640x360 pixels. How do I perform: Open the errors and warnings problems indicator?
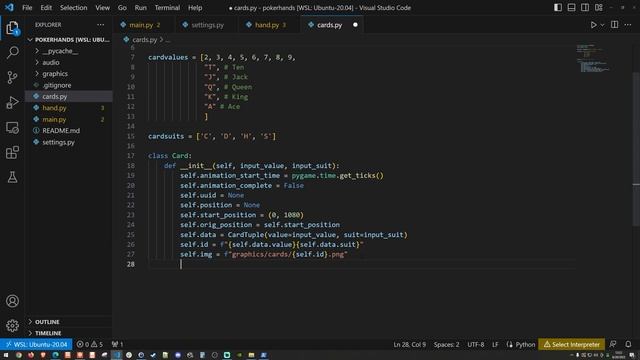click(x=90, y=344)
